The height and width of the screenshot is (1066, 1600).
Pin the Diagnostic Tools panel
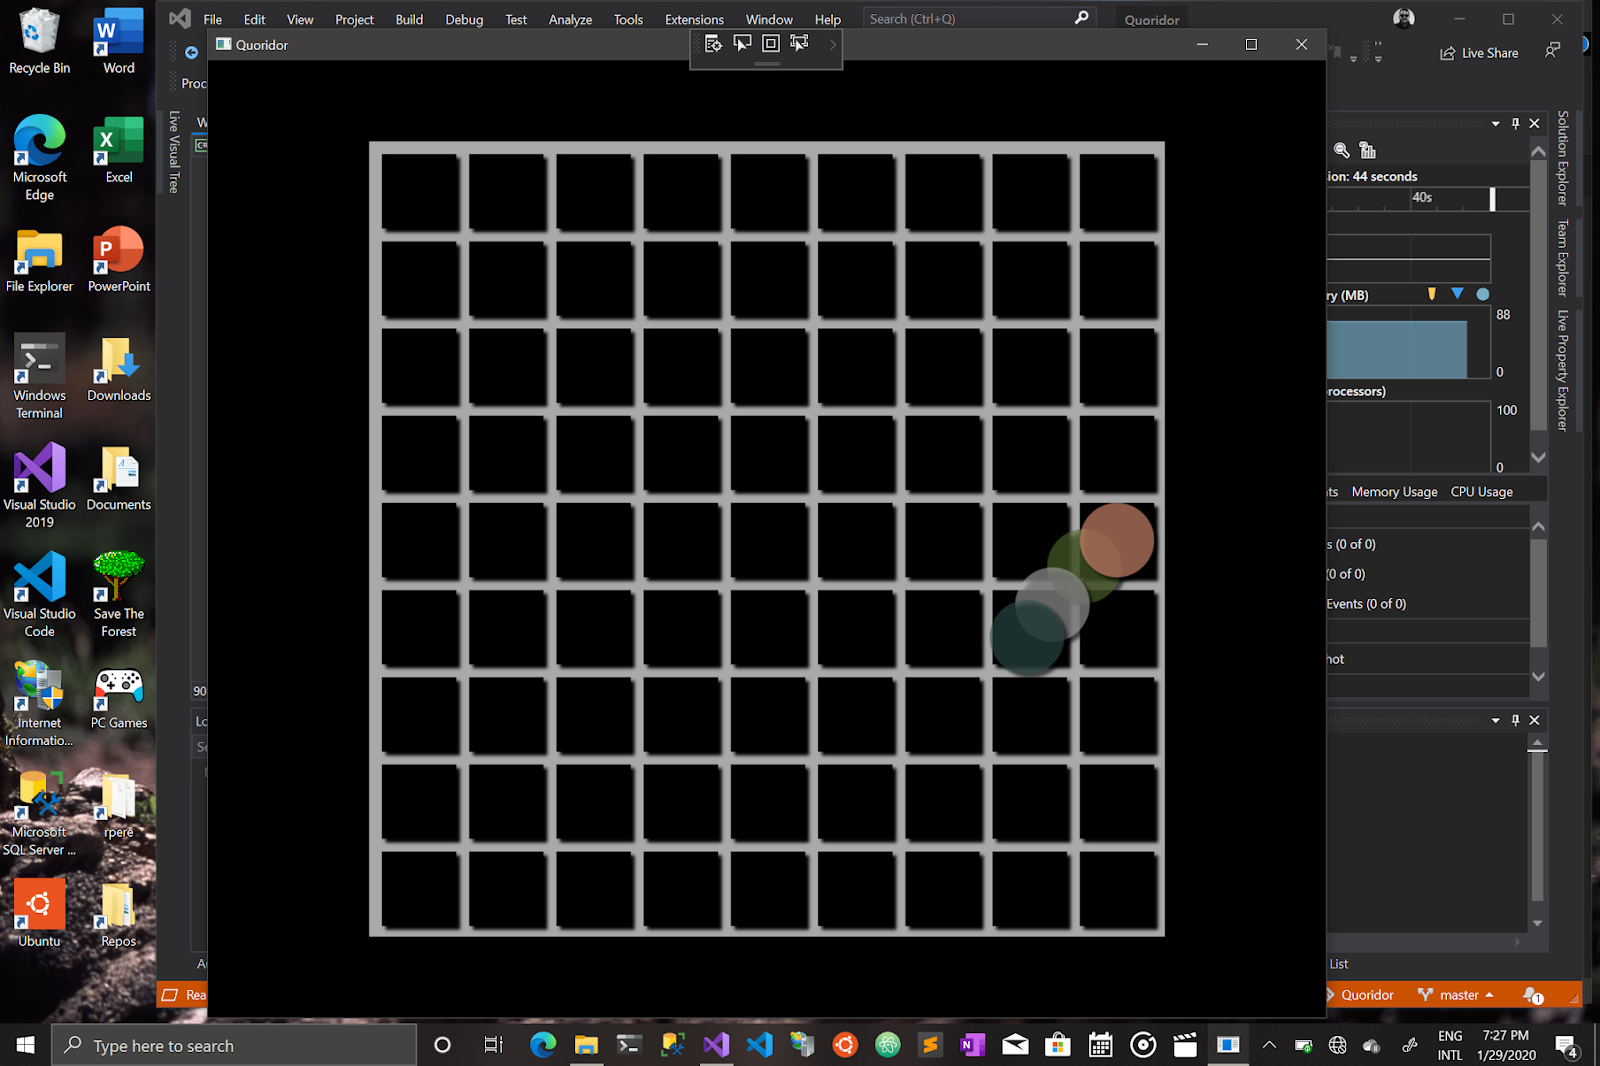point(1515,123)
